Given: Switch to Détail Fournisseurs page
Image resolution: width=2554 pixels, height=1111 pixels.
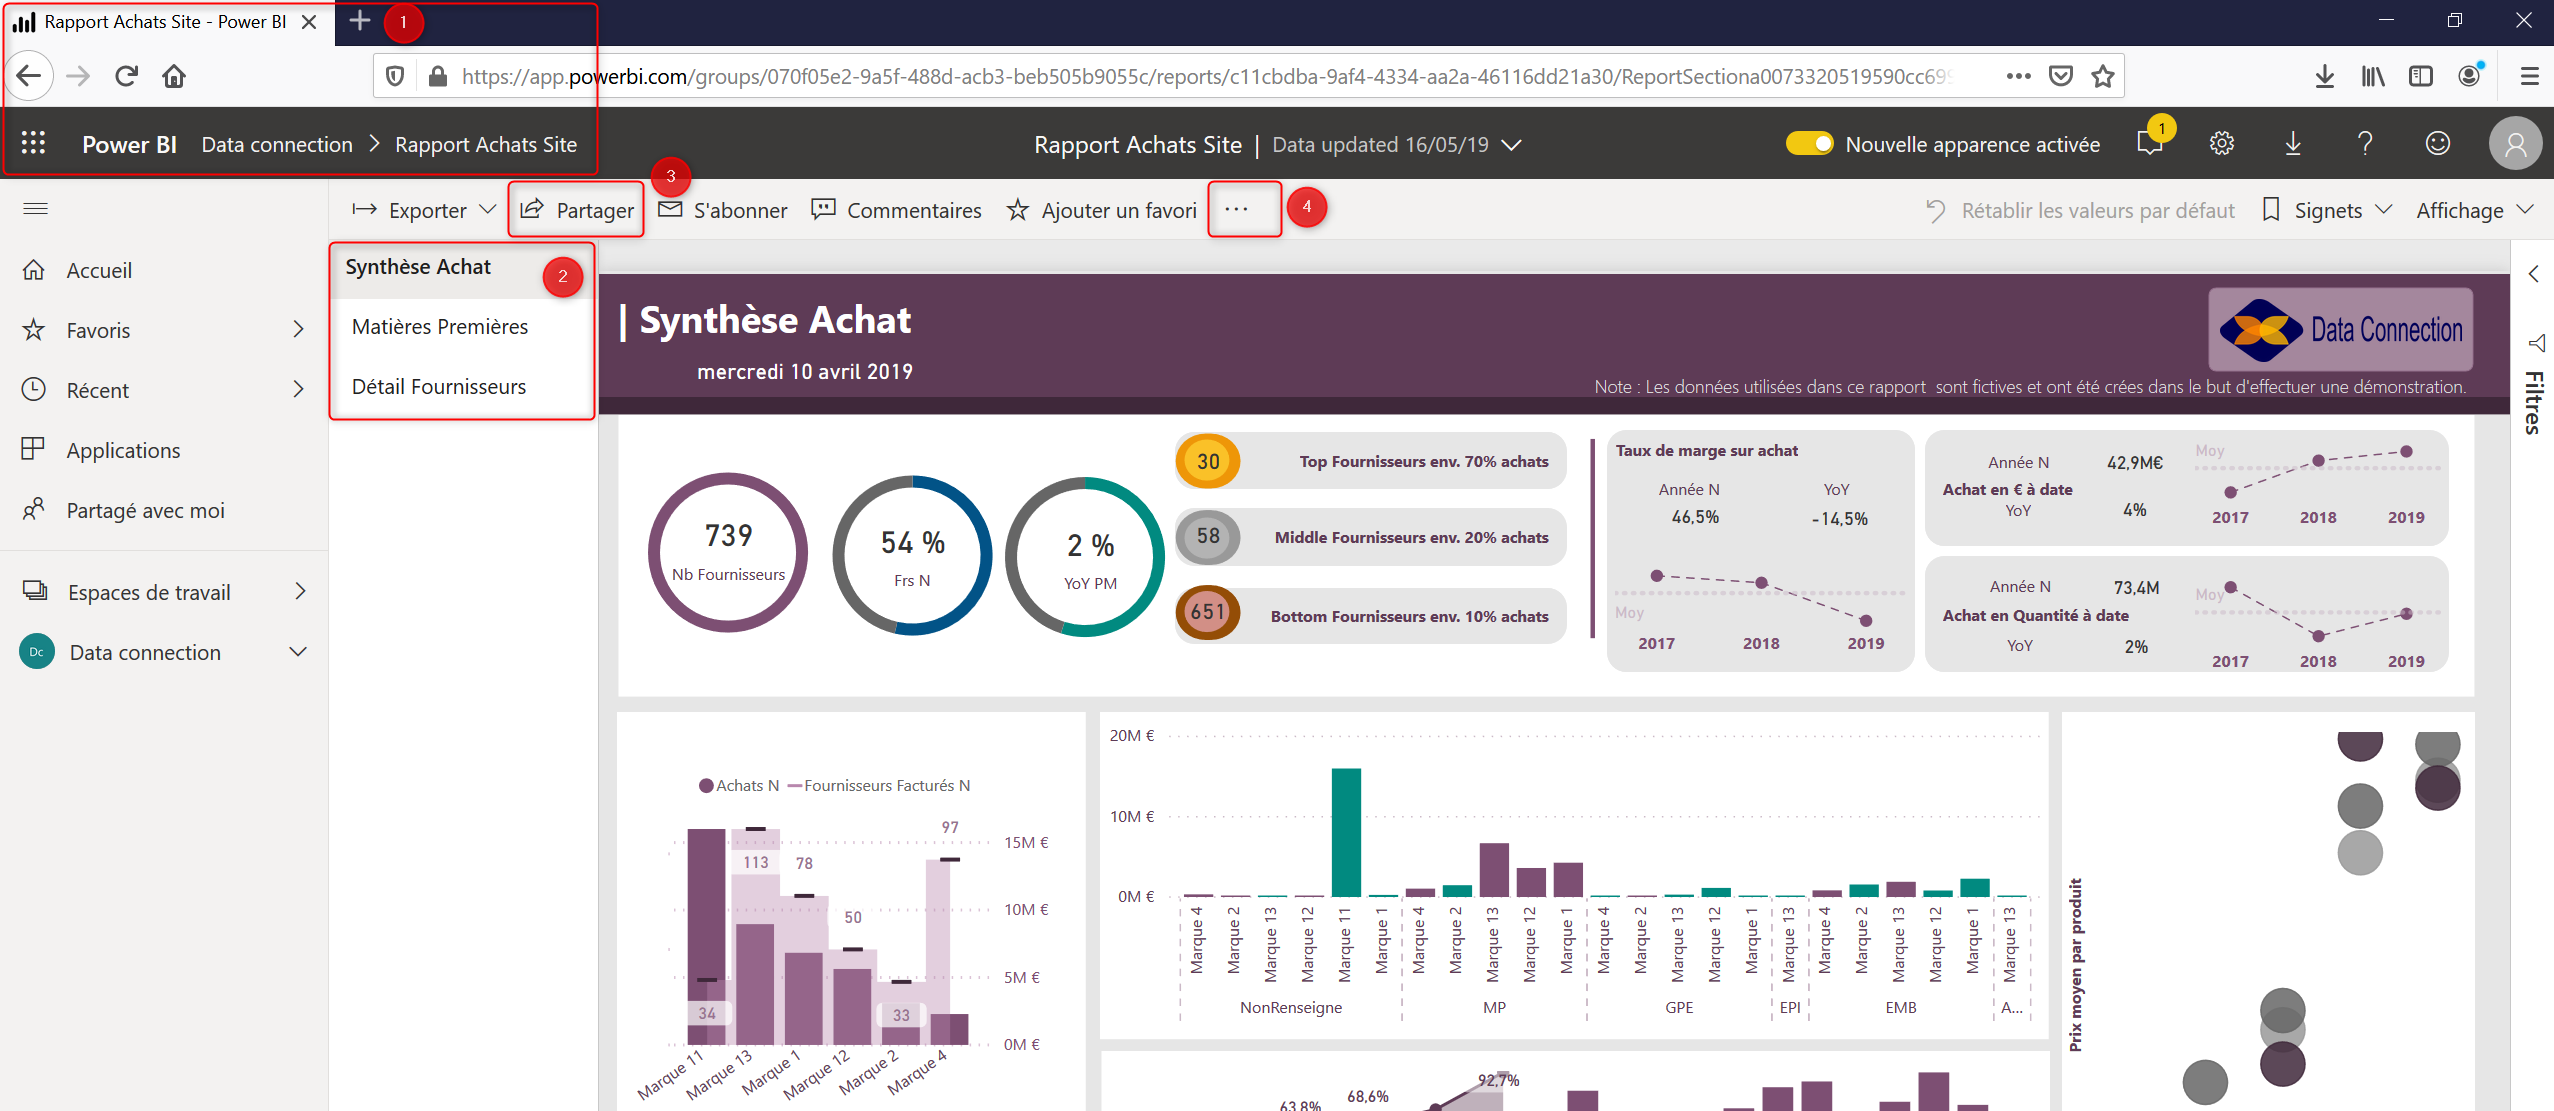Looking at the screenshot, I should [x=439, y=387].
